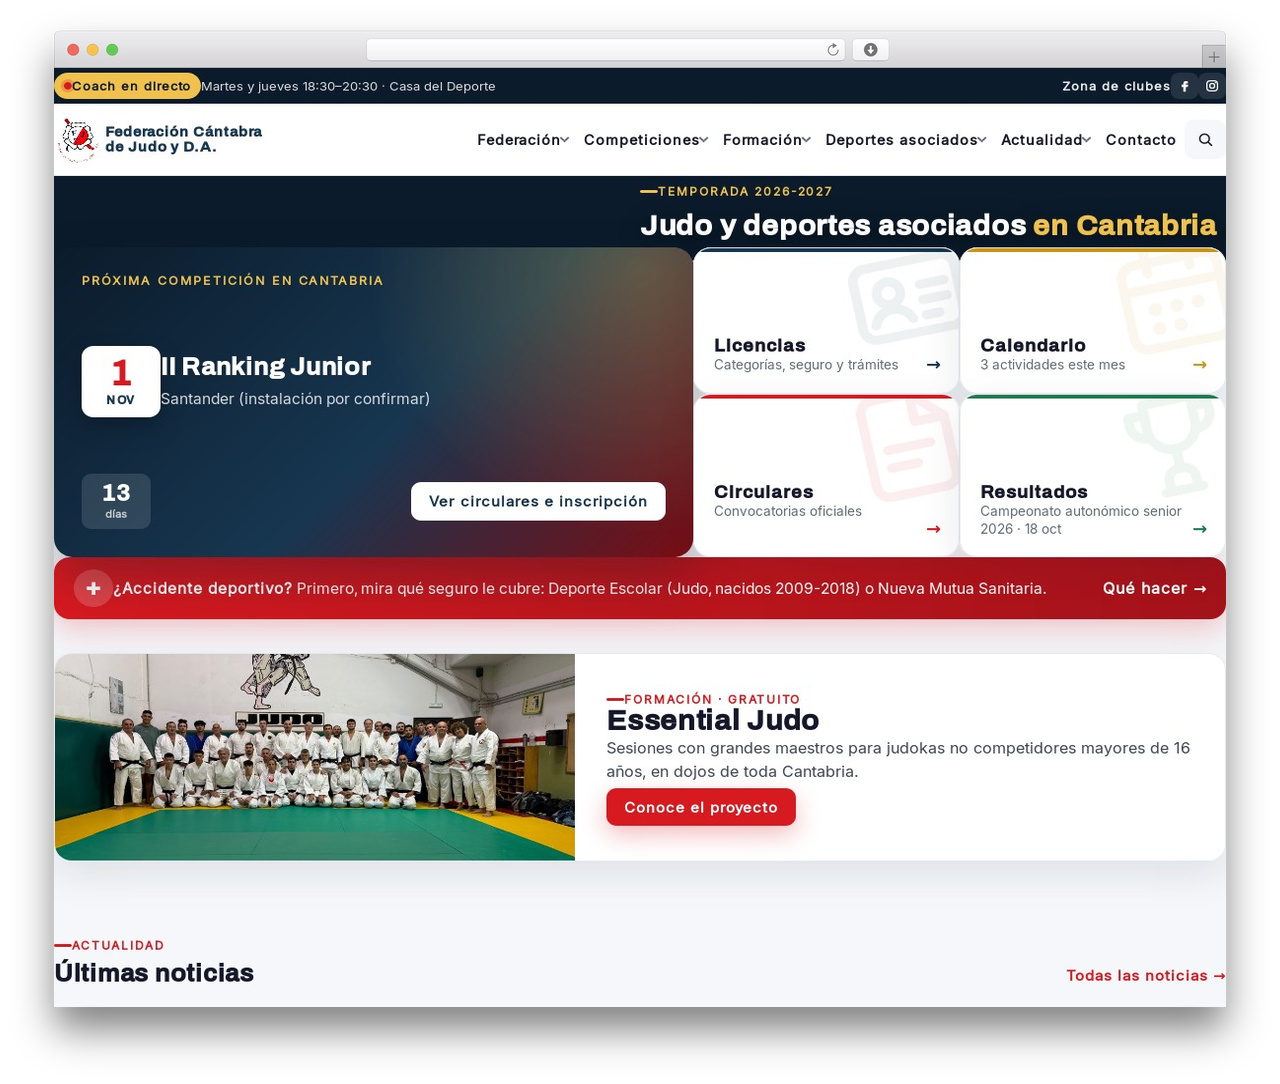Click ¿Accidente deportivo? text
This screenshot has height=1084, width=1280.
[x=202, y=588]
